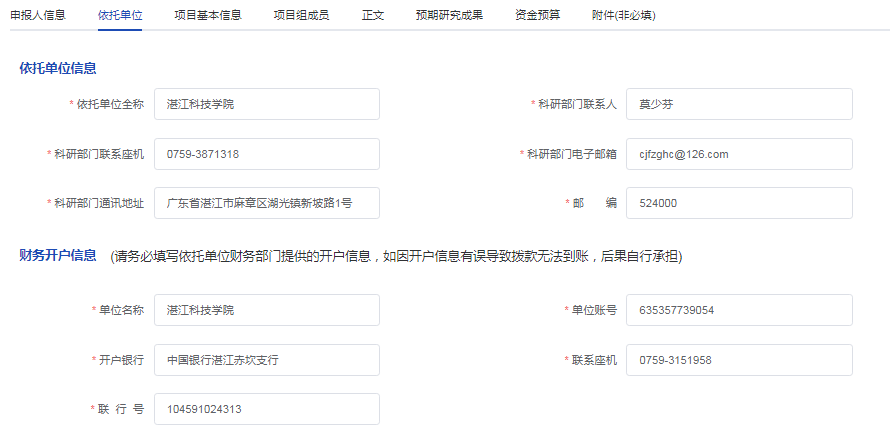This screenshot has width=890, height=440.
Task: Open the 正文 tab
Action: 373,15
